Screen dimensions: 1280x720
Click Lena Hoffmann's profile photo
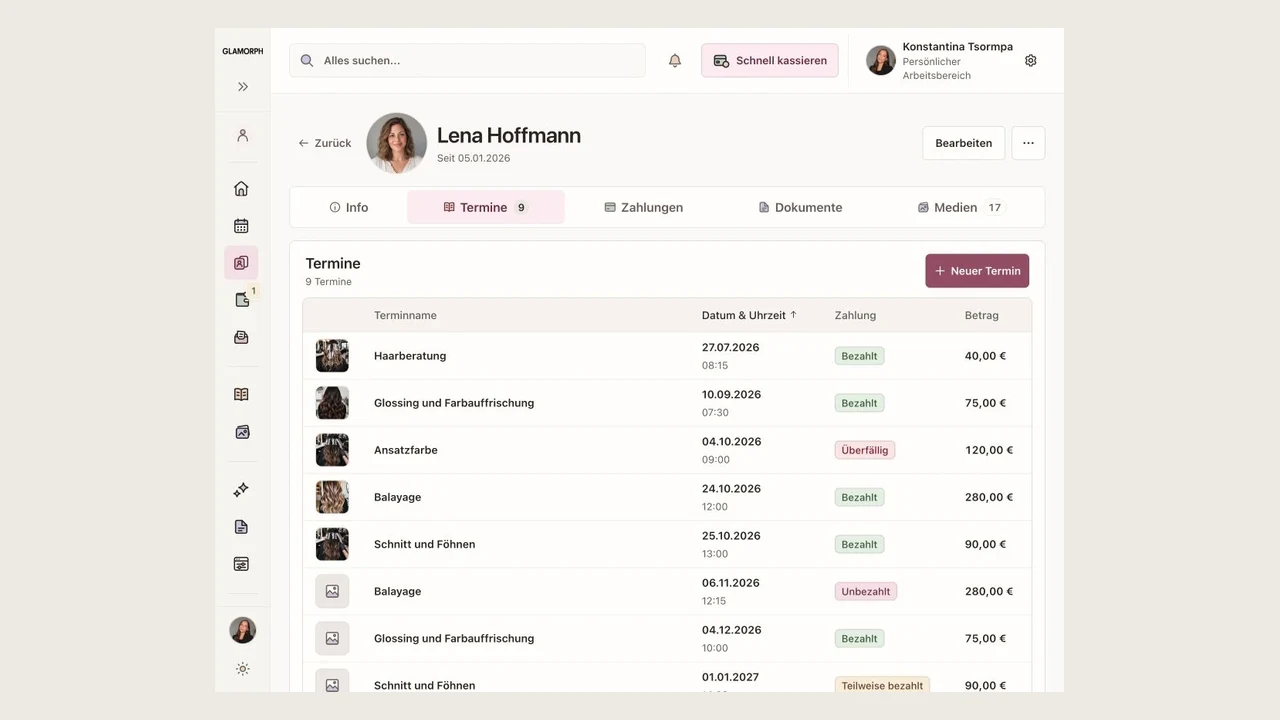point(397,143)
